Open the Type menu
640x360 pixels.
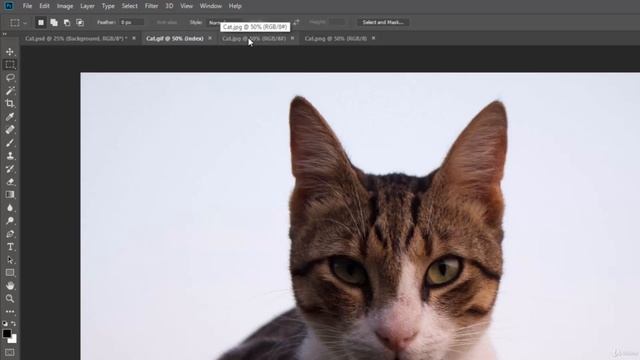[108, 6]
